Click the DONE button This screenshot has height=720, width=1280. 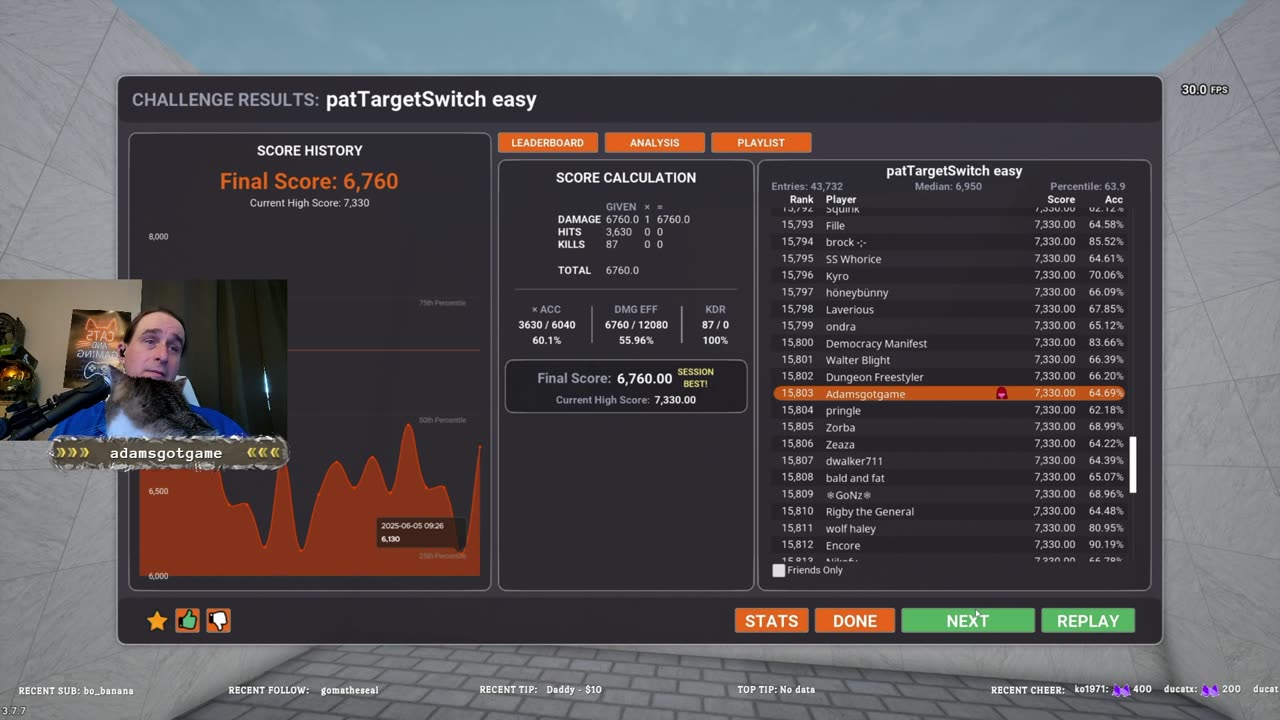pos(855,621)
